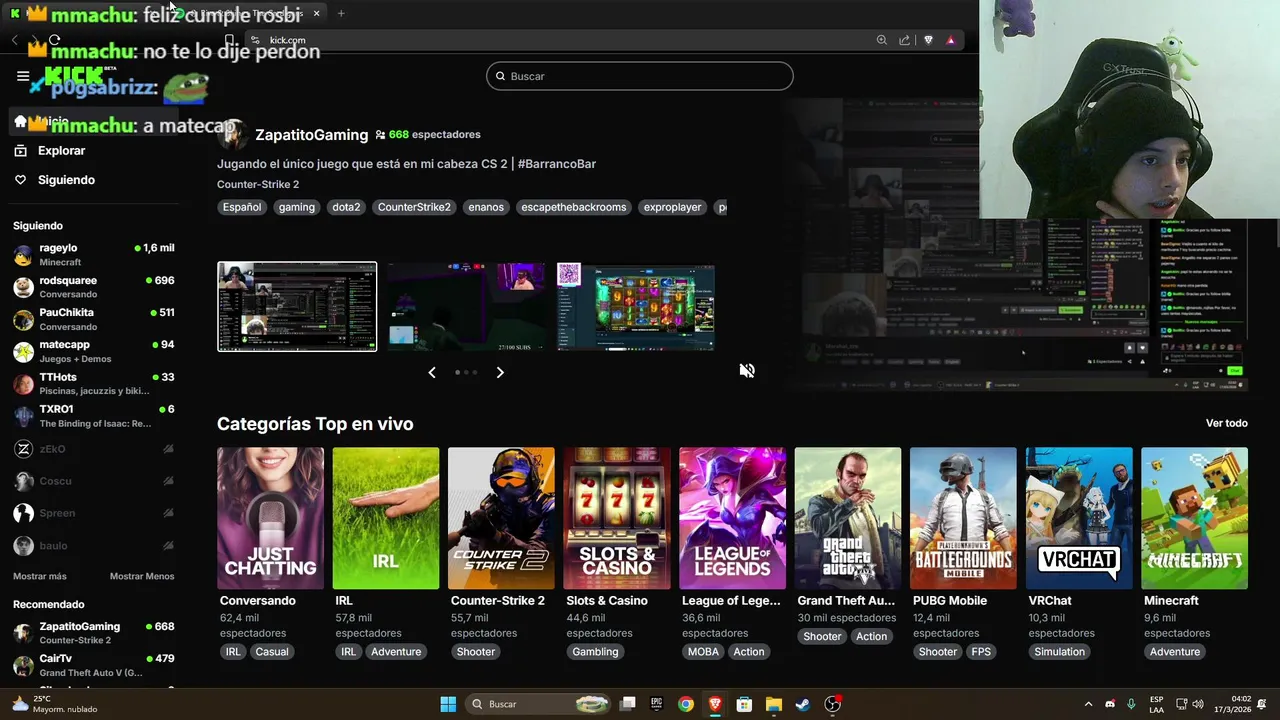Collapse list with Mostrar Menos
This screenshot has width=1280, height=720.
tap(142, 576)
